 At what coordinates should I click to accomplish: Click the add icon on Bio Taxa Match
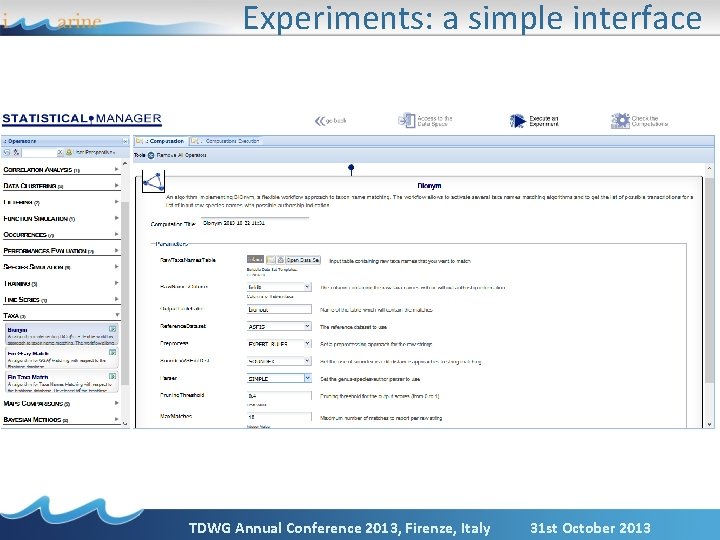tap(112, 376)
